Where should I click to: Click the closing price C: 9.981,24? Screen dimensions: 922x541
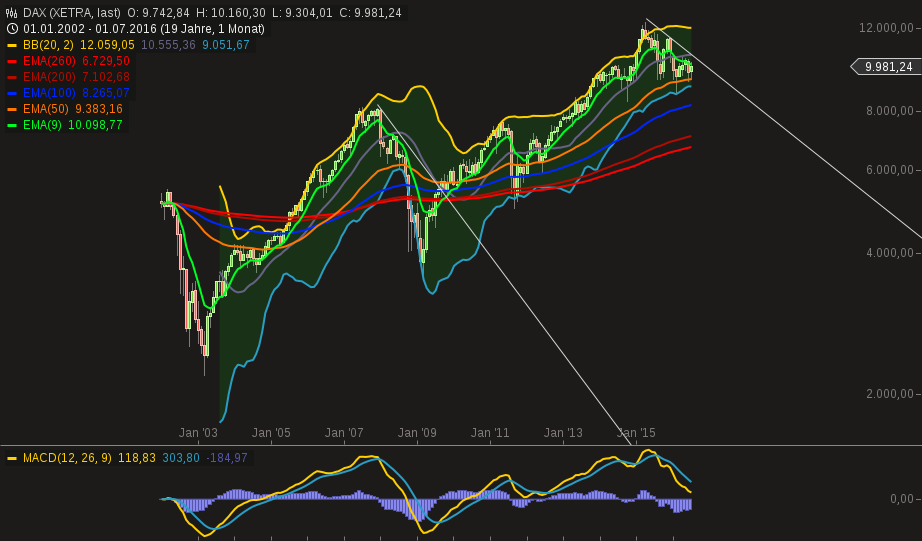click(x=370, y=12)
